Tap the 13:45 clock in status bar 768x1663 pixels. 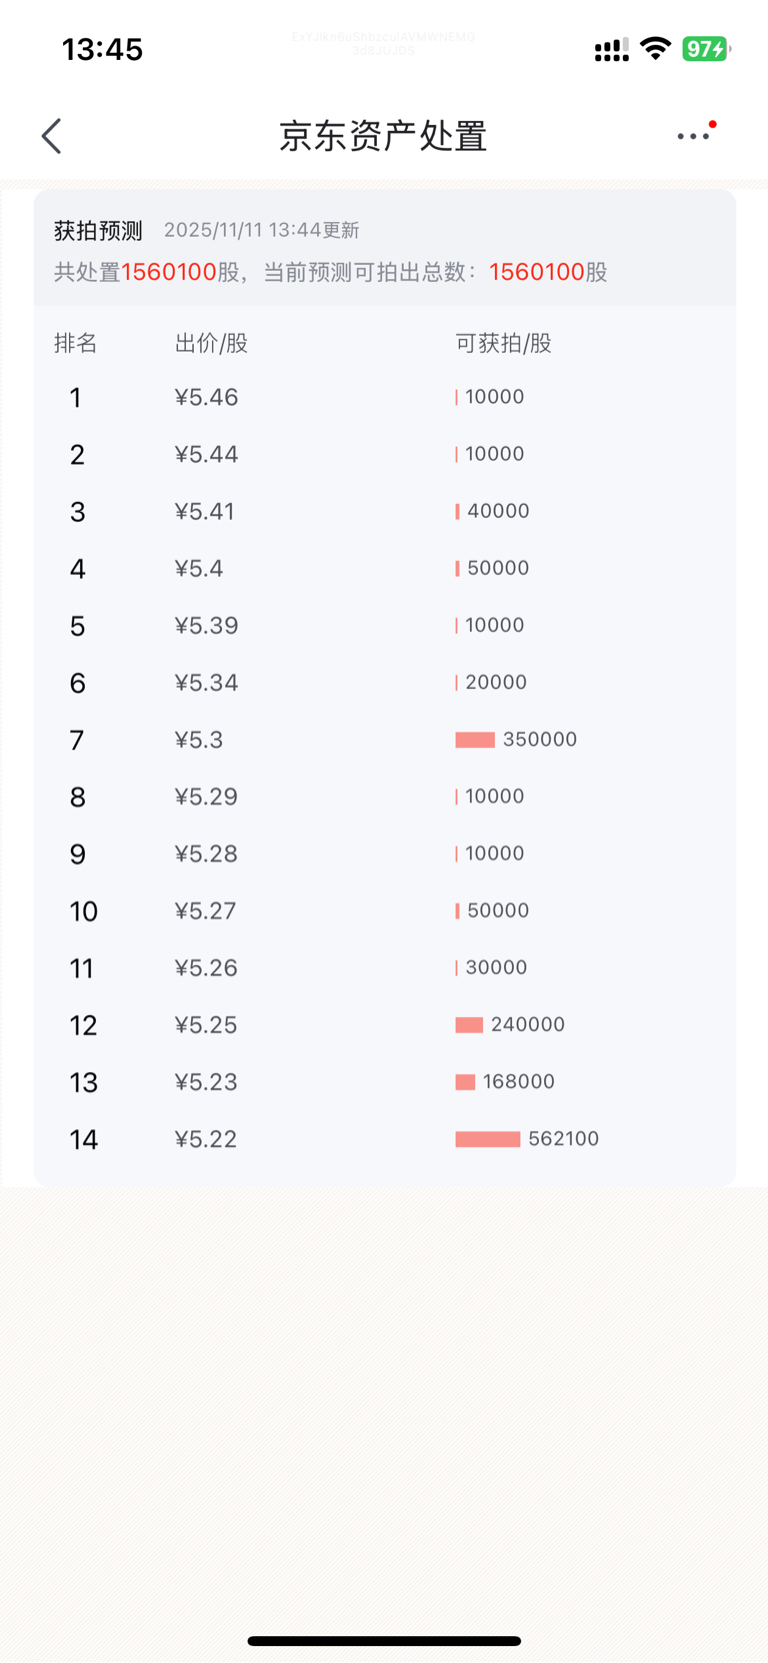coord(102,49)
